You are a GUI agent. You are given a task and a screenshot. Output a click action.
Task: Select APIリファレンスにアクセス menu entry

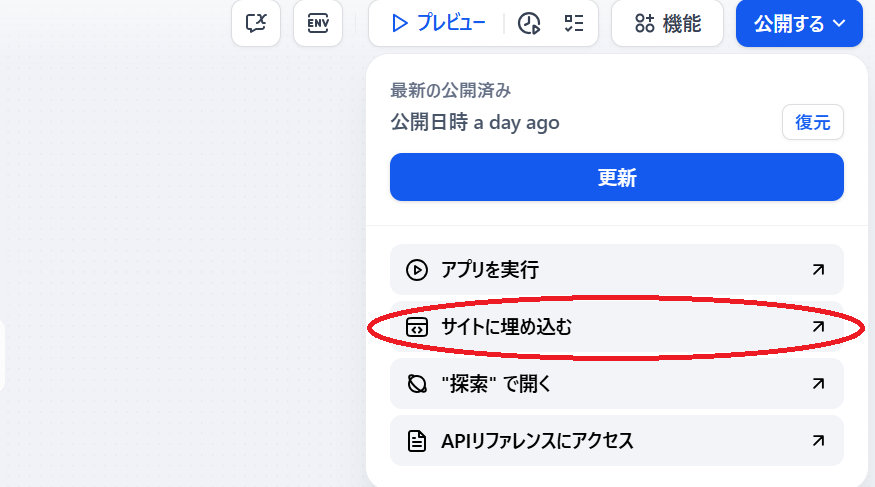pyautogui.click(x=617, y=441)
